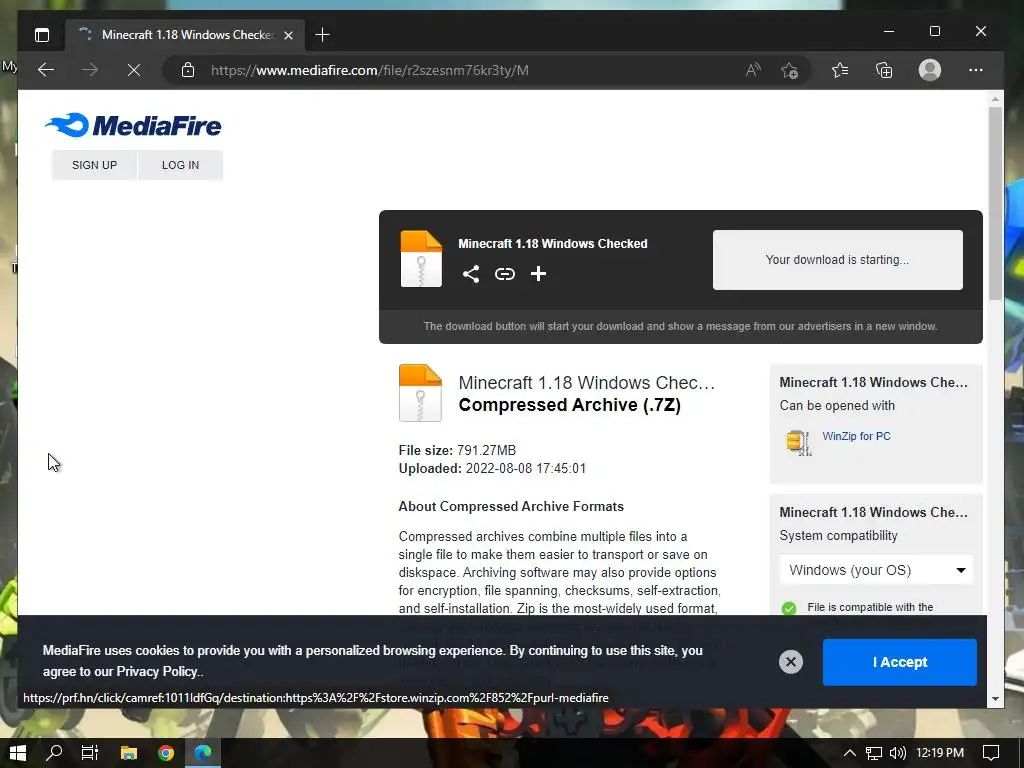Image resolution: width=1024 pixels, height=768 pixels.
Task: Open taskbar search magnifier
Action: [x=54, y=753]
